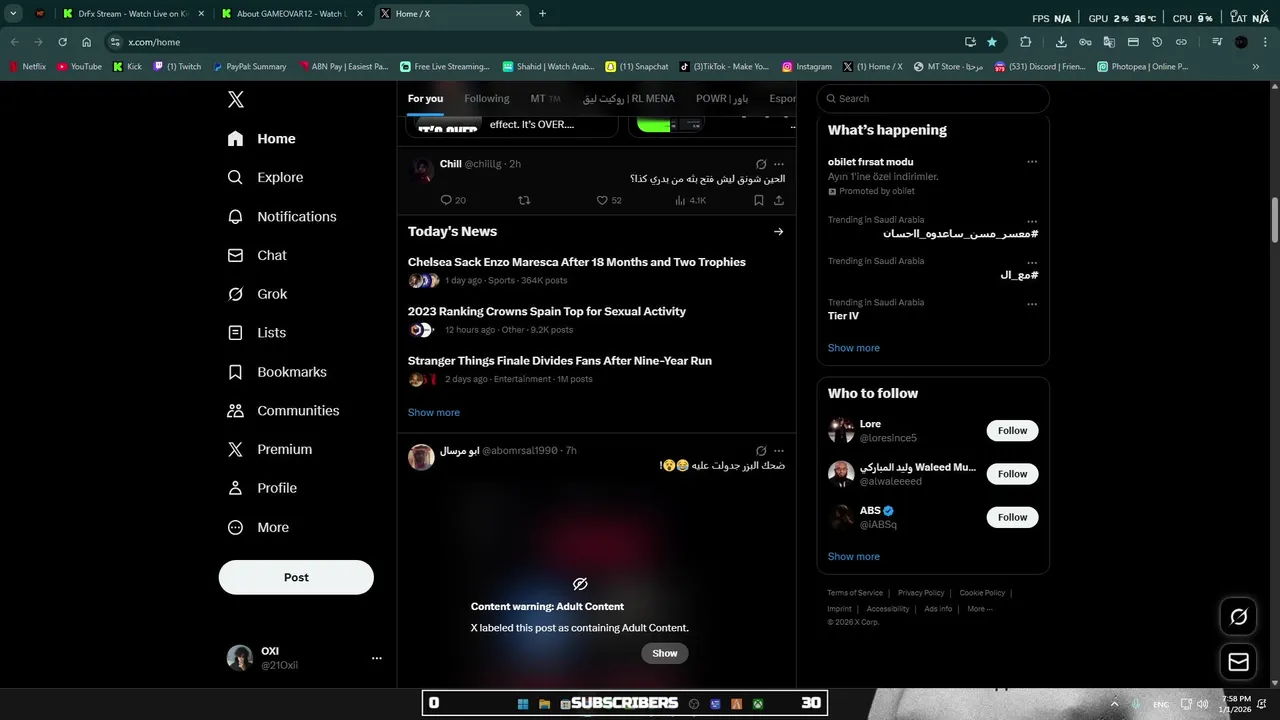The height and width of the screenshot is (720, 1280).
Task: Reload the page in browser
Action: tap(62, 42)
